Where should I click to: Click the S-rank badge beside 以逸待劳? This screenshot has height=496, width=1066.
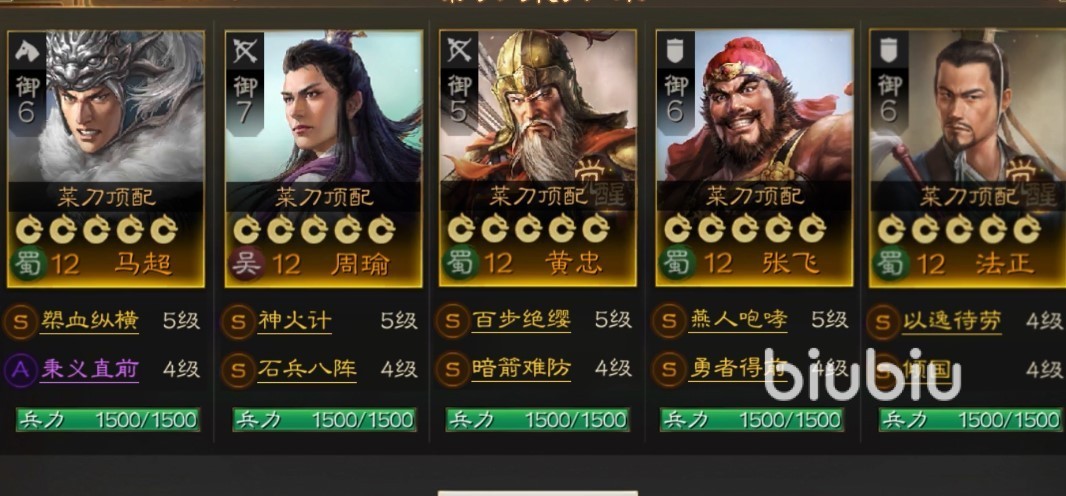[882, 321]
